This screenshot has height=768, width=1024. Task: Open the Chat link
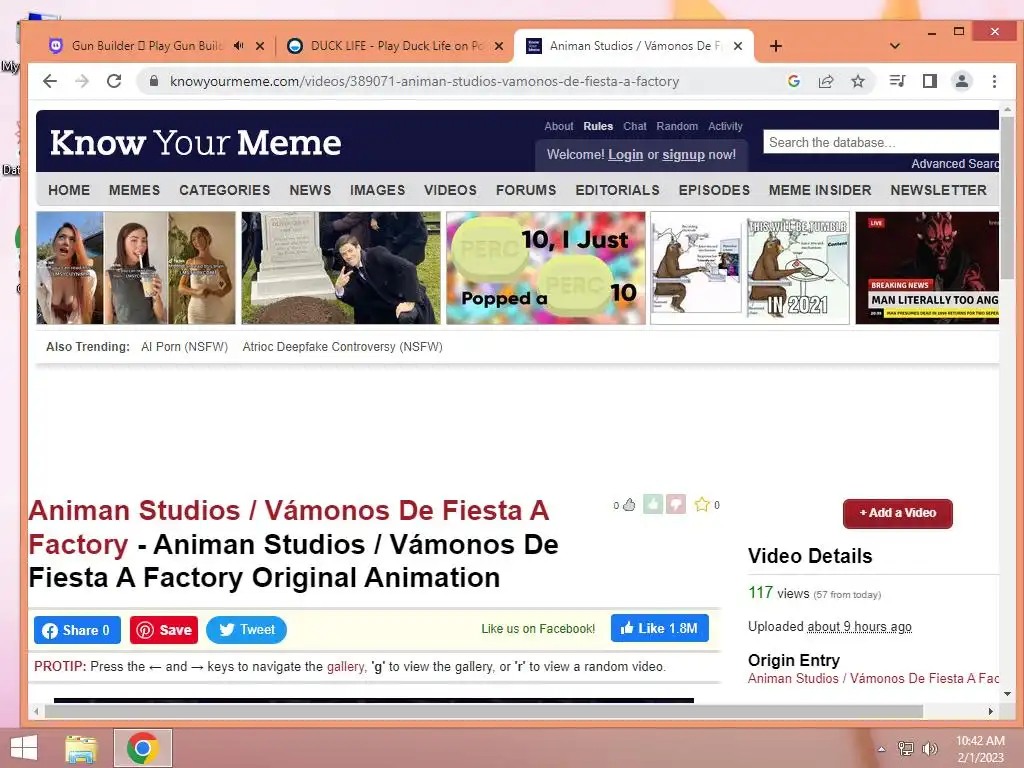click(x=635, y=126)
